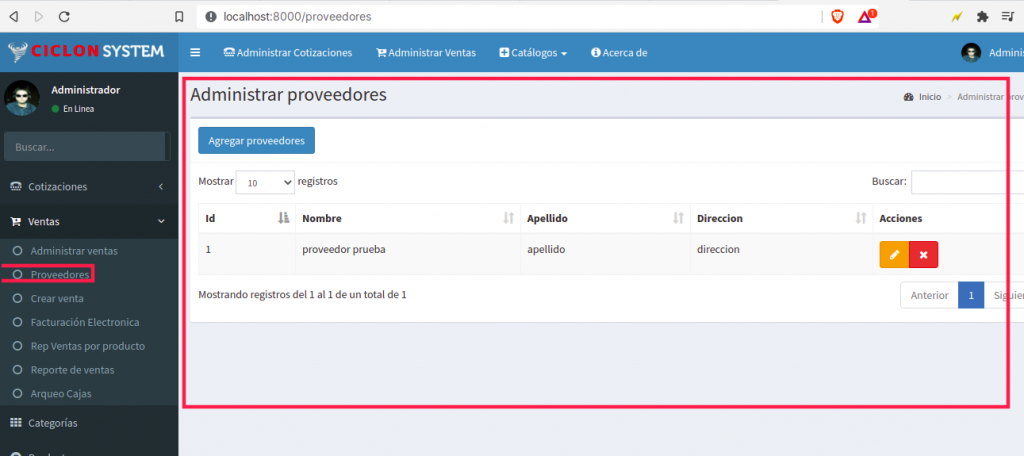Open Administrar Ventas in top menu
Screen dimensions: 1024x456
(x=426, y=52)
